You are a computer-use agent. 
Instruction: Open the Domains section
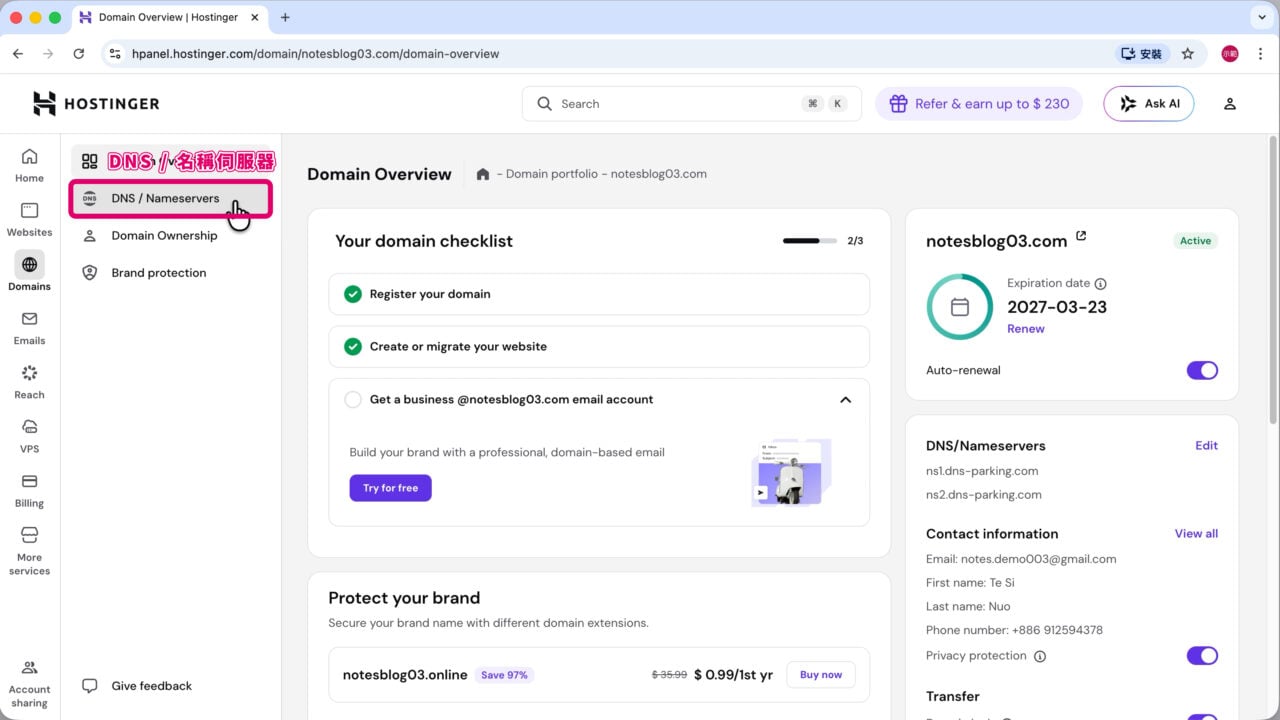coord(29,273)
